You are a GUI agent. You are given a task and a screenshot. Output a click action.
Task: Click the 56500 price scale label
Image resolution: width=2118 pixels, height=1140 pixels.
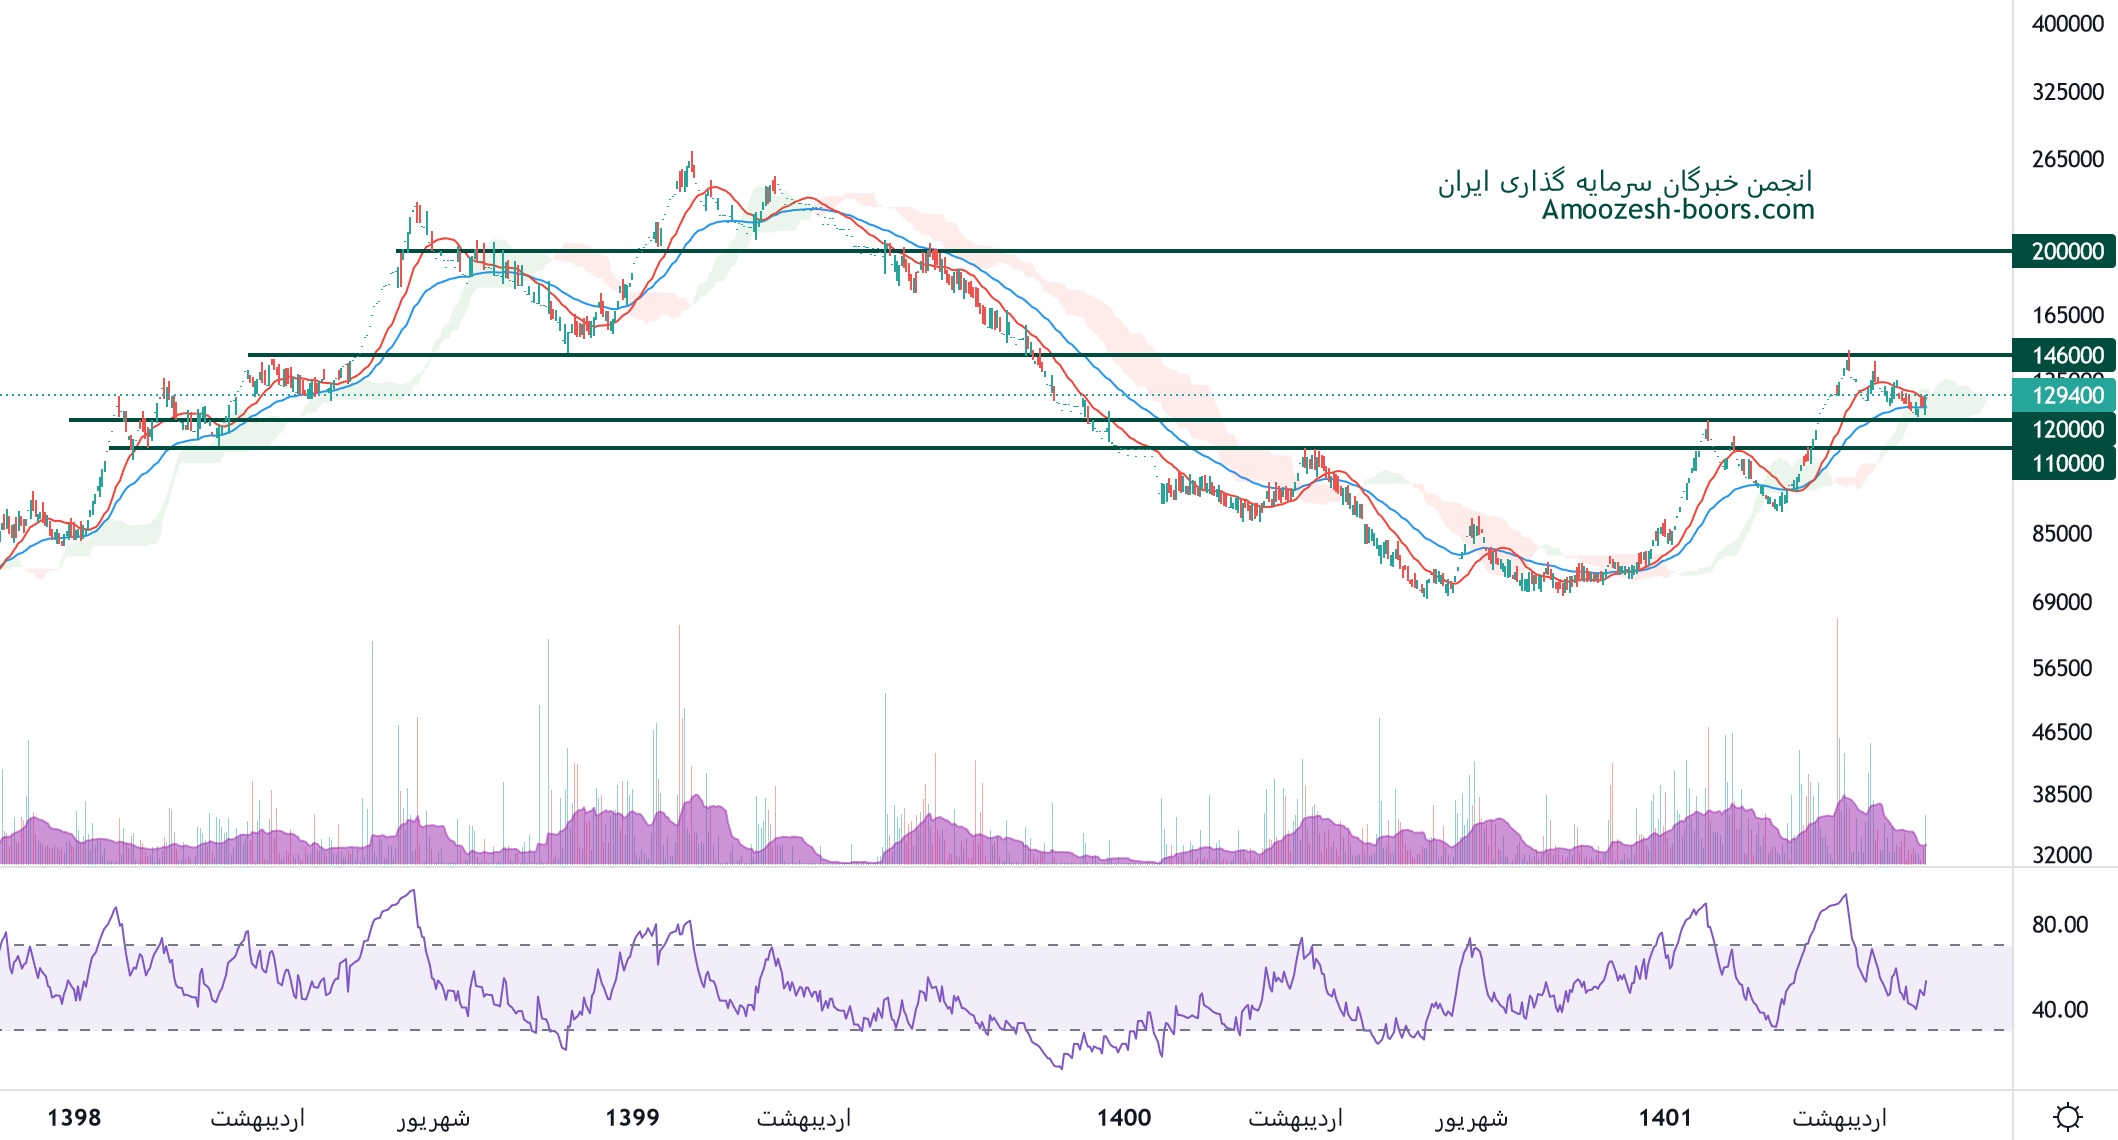pyautogui.click(x=2061, y=668)
